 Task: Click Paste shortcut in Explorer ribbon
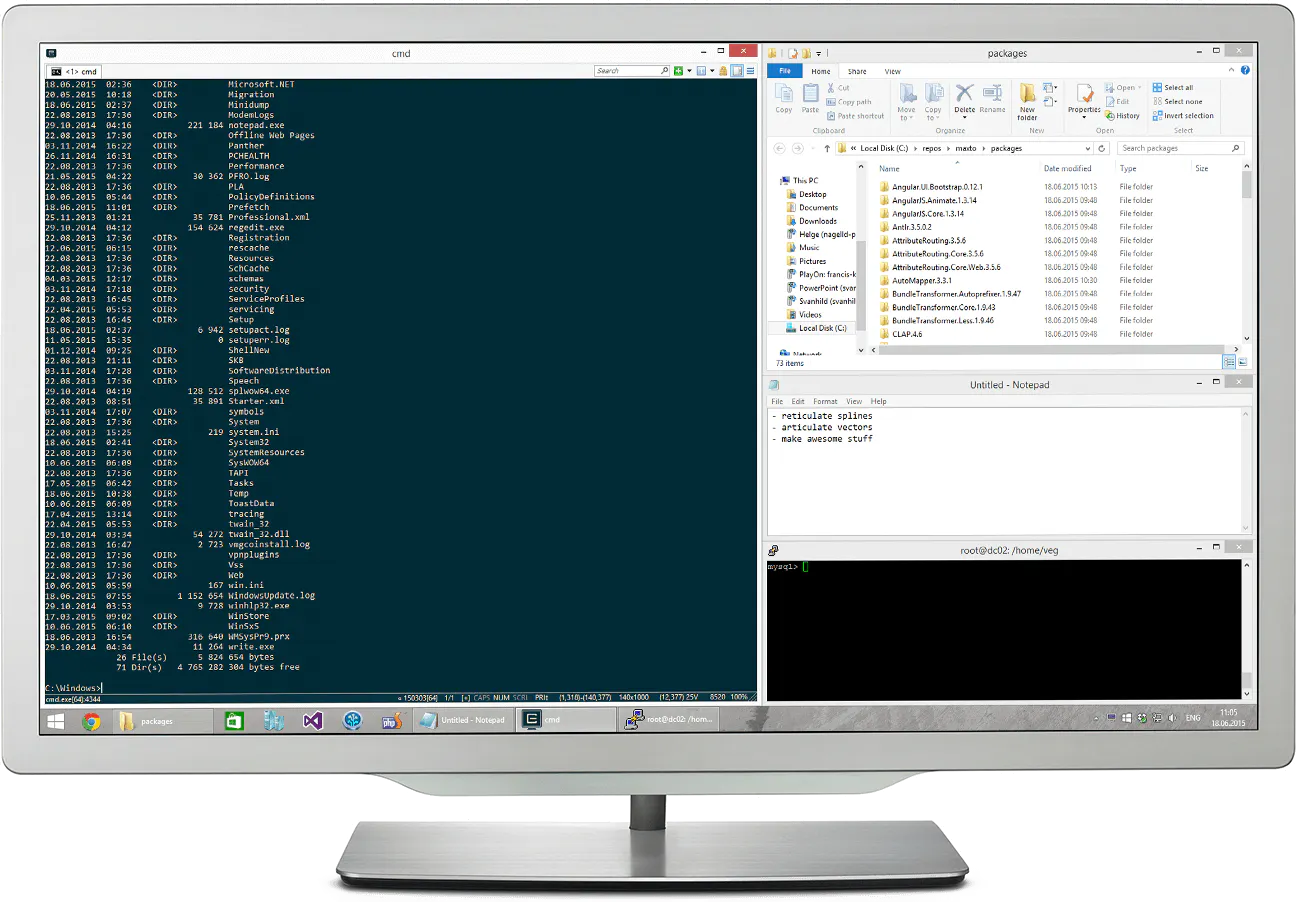855,116
